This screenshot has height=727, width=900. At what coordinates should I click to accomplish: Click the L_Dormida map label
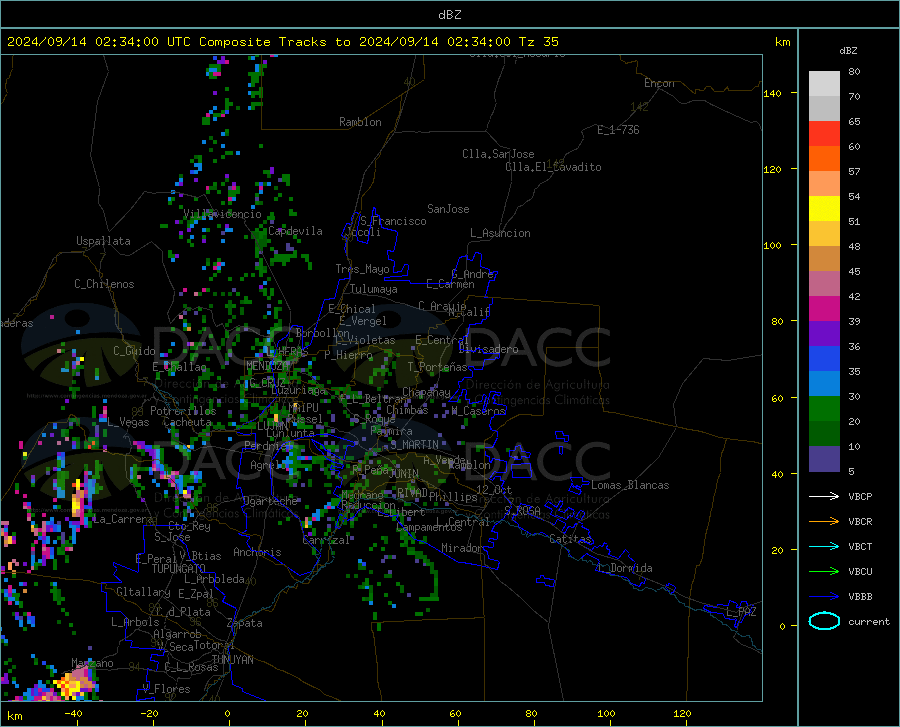click(x=624, y=568)
